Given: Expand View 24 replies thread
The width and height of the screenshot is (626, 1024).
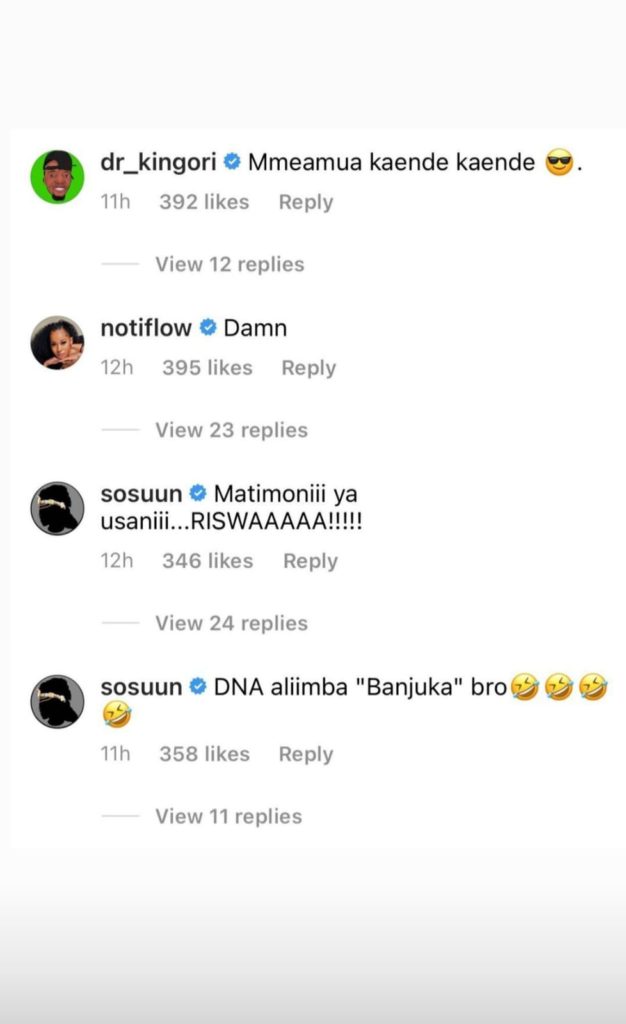Looking at the screenshot, I should (231, 624).
